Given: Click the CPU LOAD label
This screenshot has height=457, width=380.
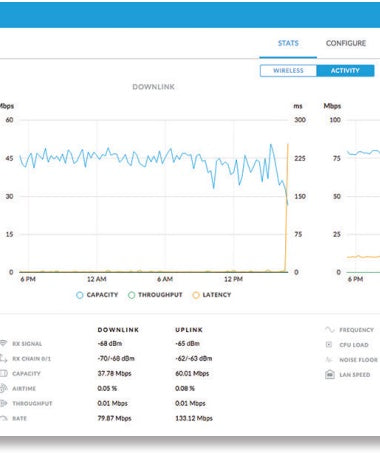Looking at the screenshot, I should (x=354, y=345).
